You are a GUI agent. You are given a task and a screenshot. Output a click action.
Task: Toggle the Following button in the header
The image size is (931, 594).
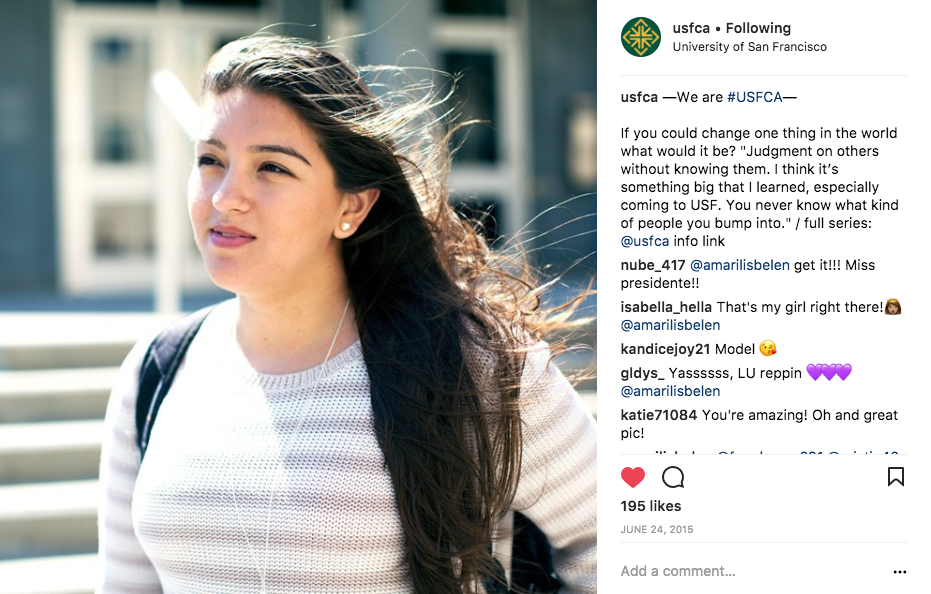pyautogui.click(x=758, y=28)
